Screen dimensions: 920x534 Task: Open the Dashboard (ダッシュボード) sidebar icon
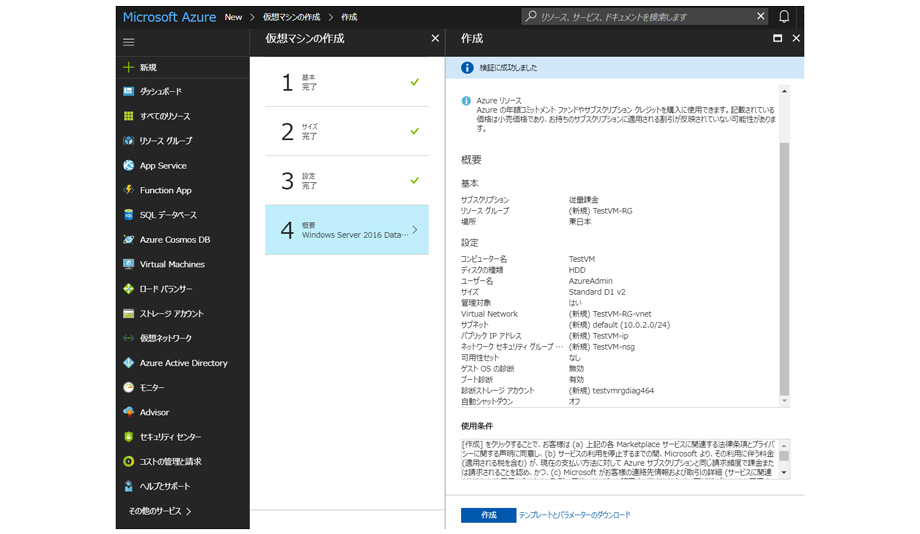pos(129,92)
